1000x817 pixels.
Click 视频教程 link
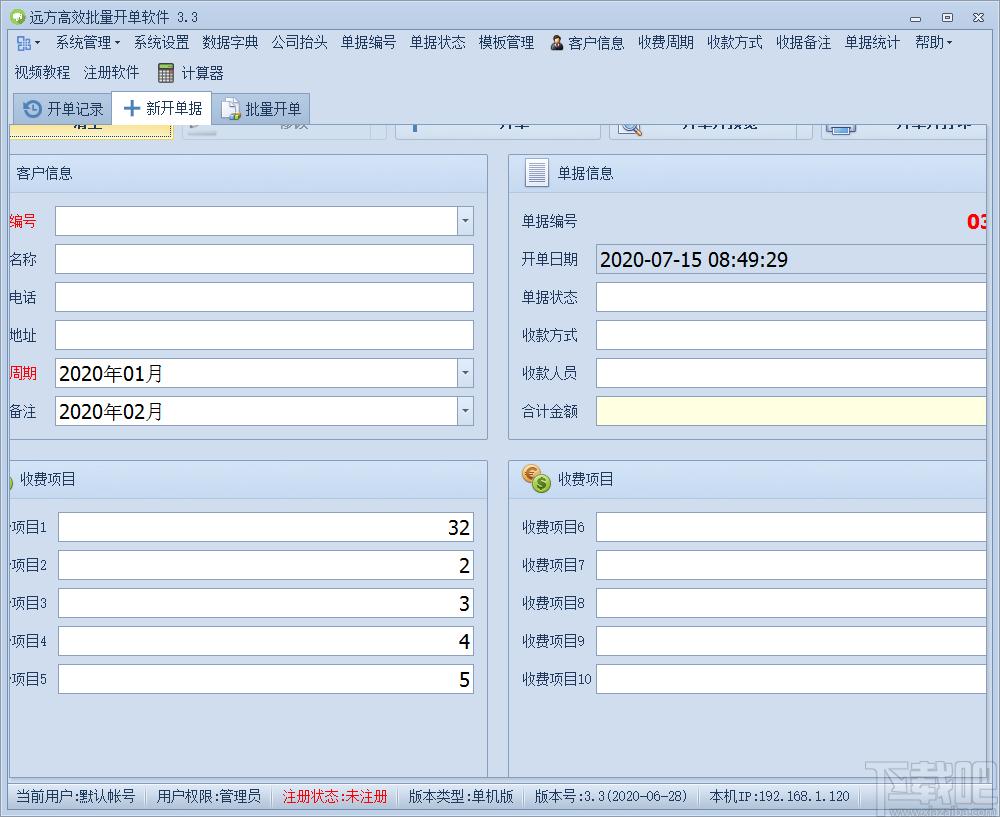pos(42,73)
